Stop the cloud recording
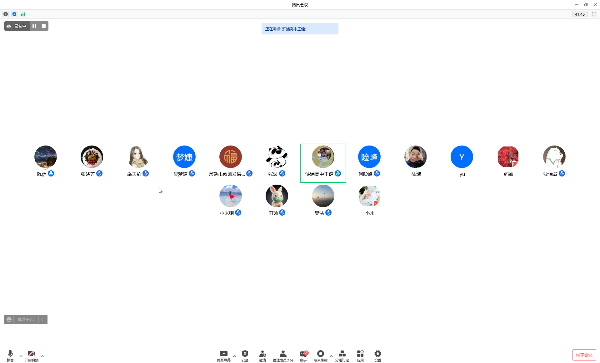600x363 pixels. [44, 26]
